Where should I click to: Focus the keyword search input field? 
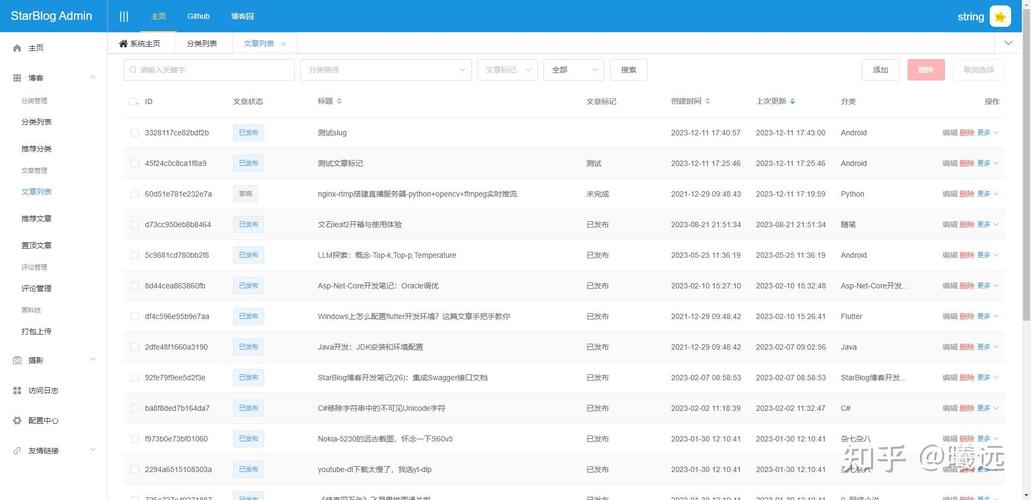coord(208,70)
